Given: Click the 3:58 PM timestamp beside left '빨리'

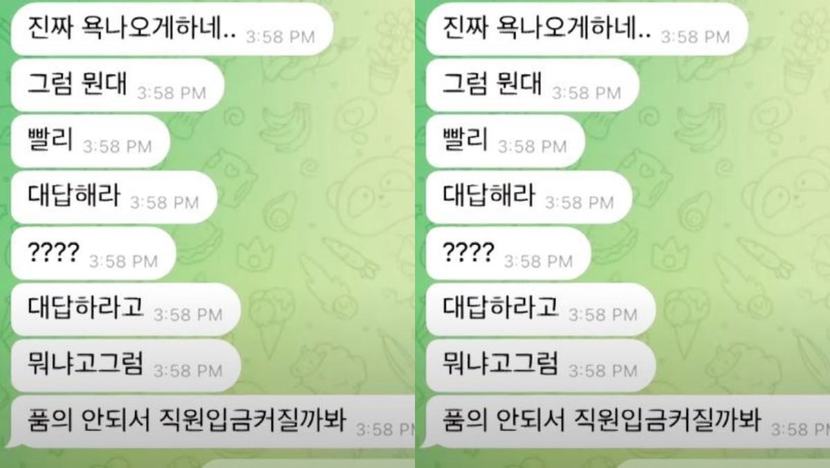Looking at the screenshot, I should pos(118,147).
